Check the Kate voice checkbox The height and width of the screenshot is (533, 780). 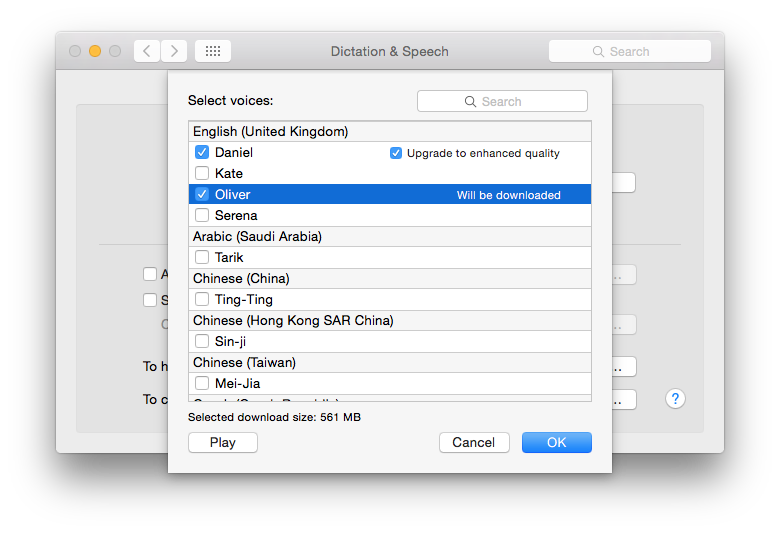[202, 173]
